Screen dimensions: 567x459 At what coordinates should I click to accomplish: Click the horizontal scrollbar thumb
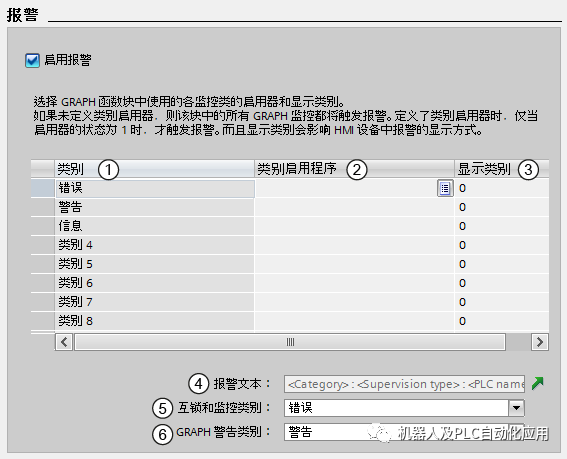(290, 342)
